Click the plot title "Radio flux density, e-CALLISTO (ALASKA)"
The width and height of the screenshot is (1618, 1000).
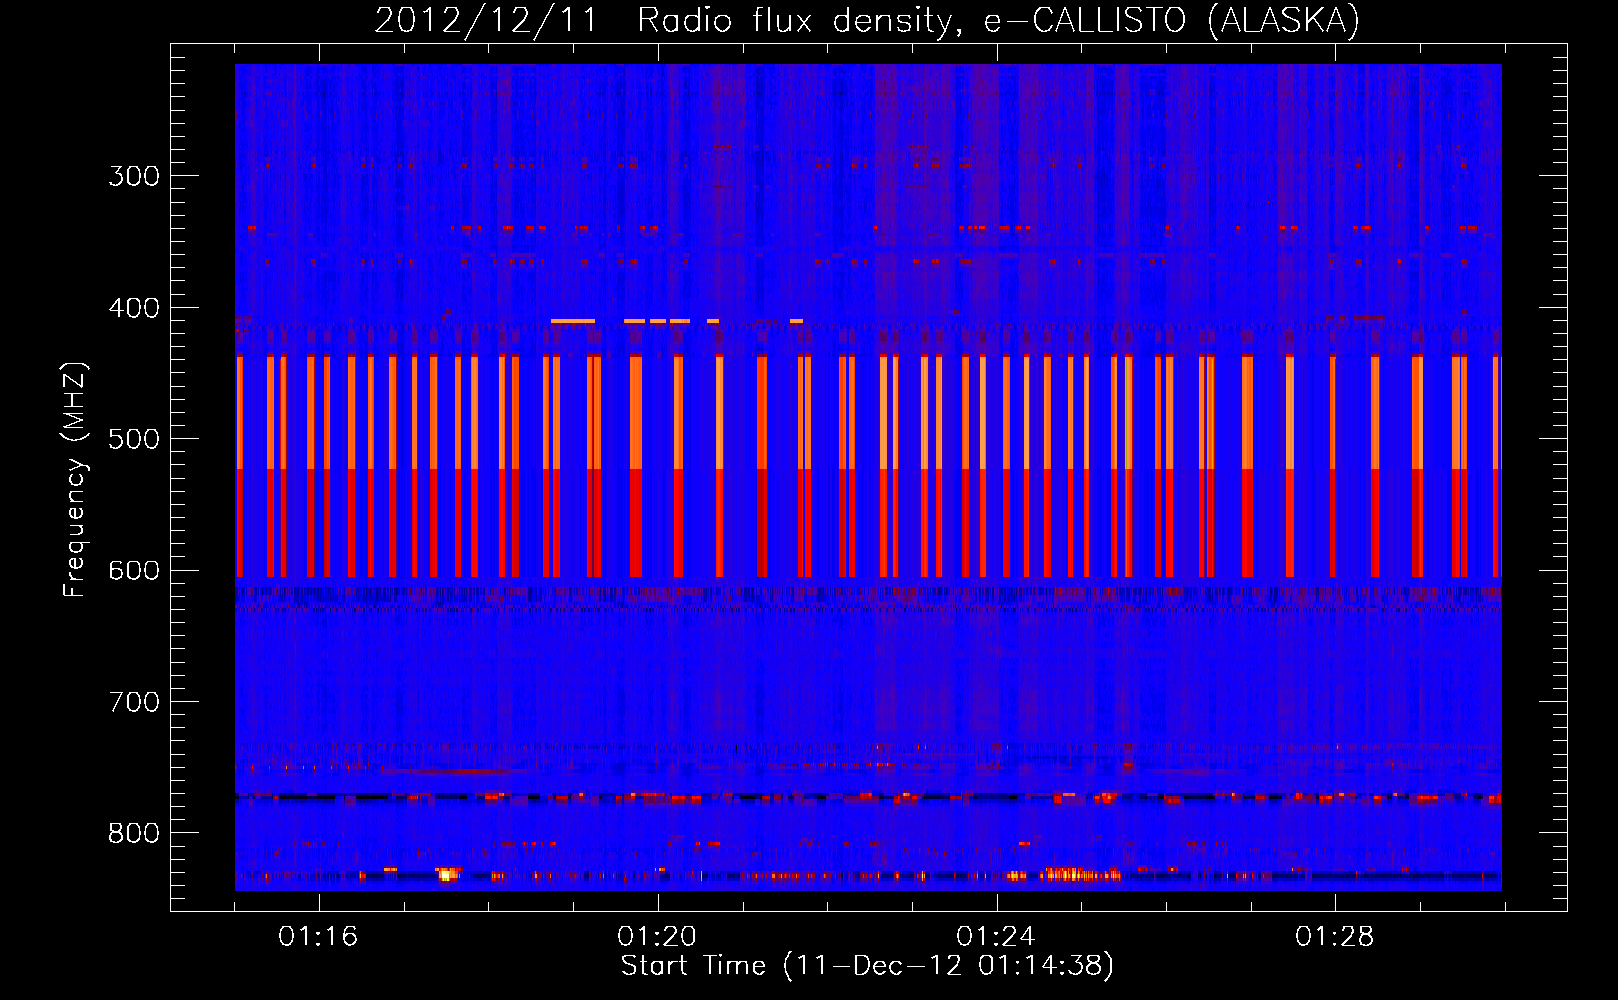coord(998,20)
